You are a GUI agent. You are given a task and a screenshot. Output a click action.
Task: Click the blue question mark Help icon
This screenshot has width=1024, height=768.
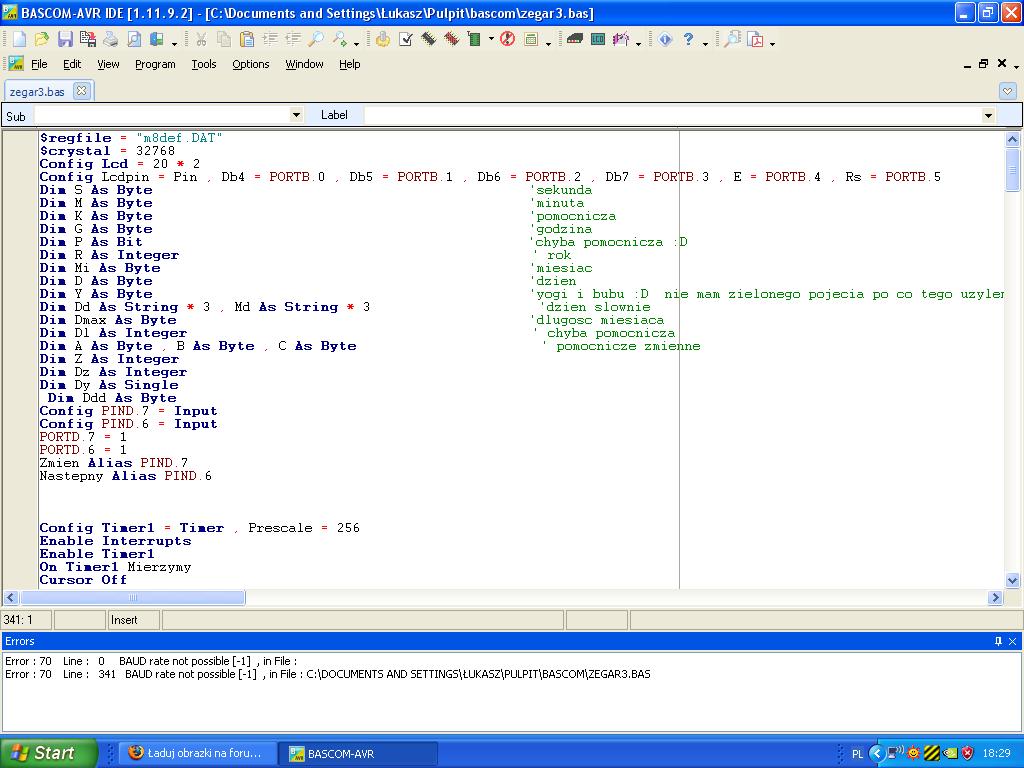click(x=688, y=39)
